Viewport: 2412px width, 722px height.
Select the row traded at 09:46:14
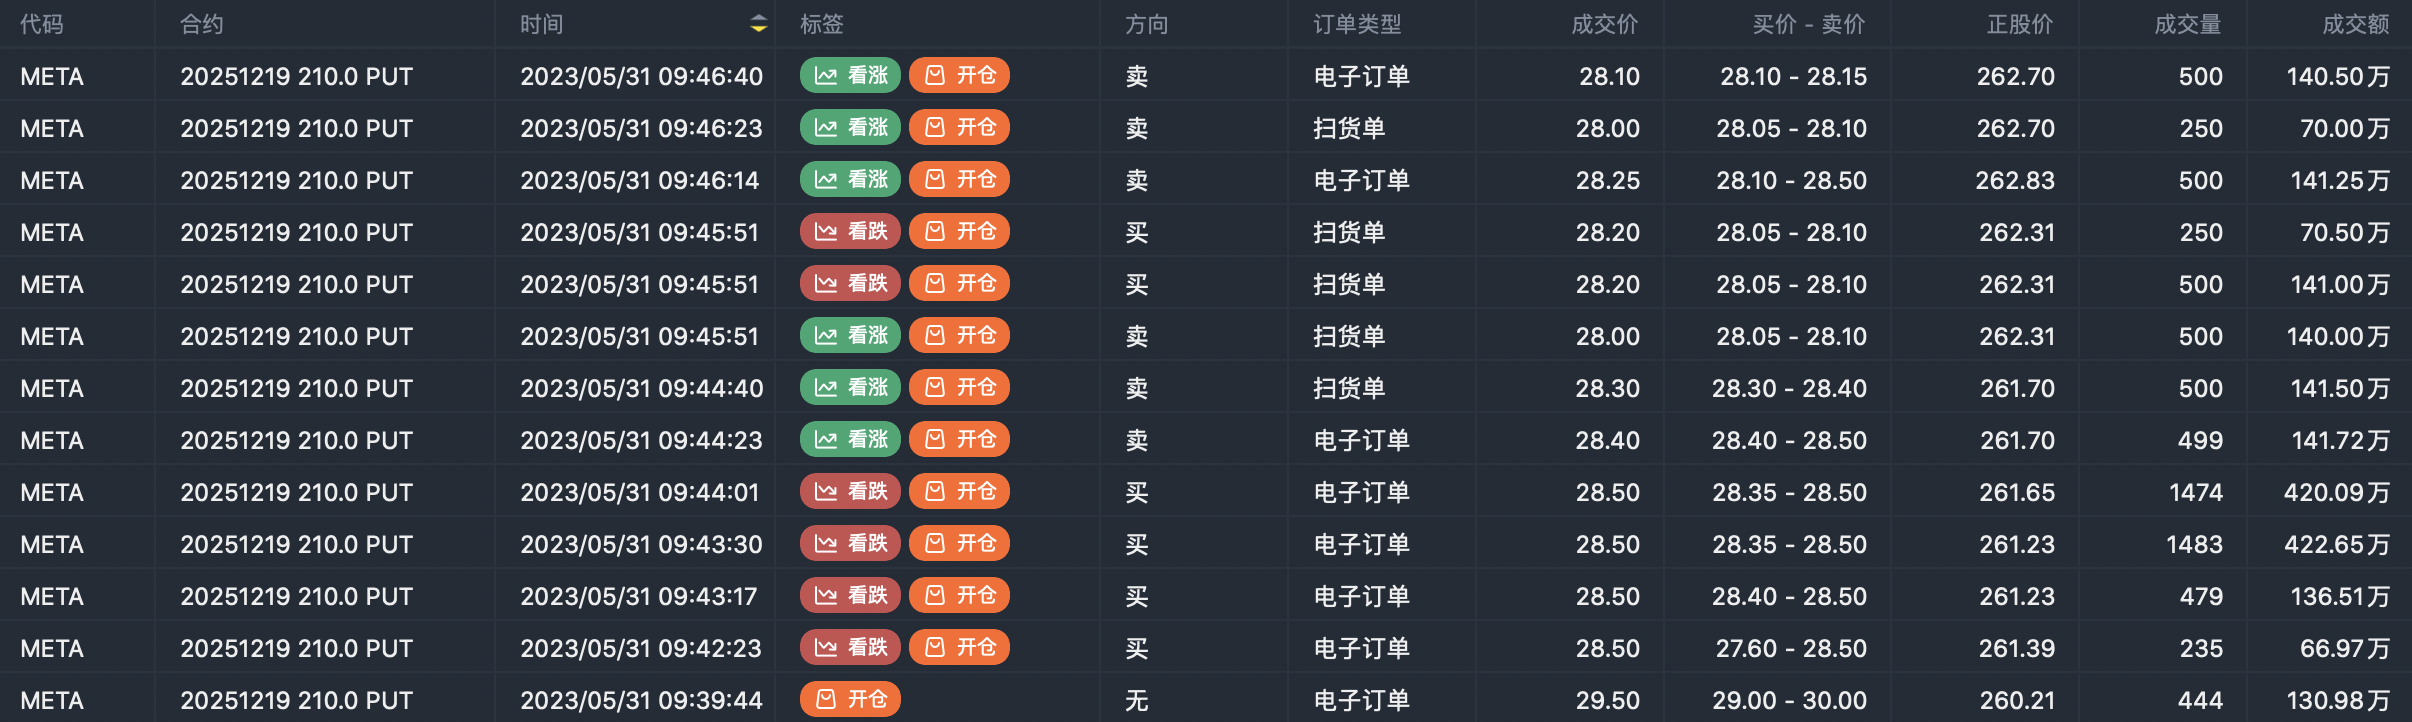[1206, 180]
